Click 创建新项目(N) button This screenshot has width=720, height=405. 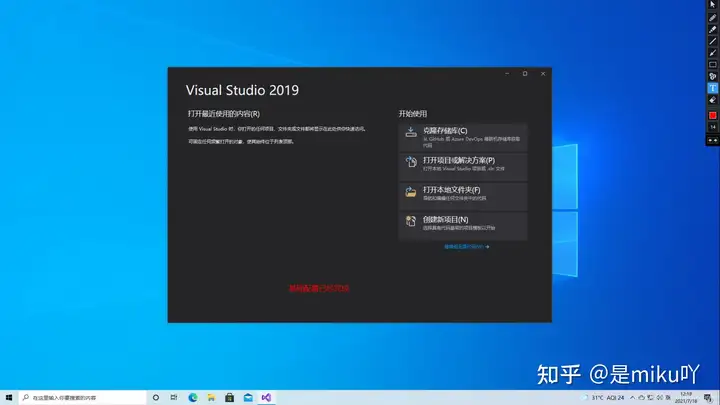(x=463, y=226)
